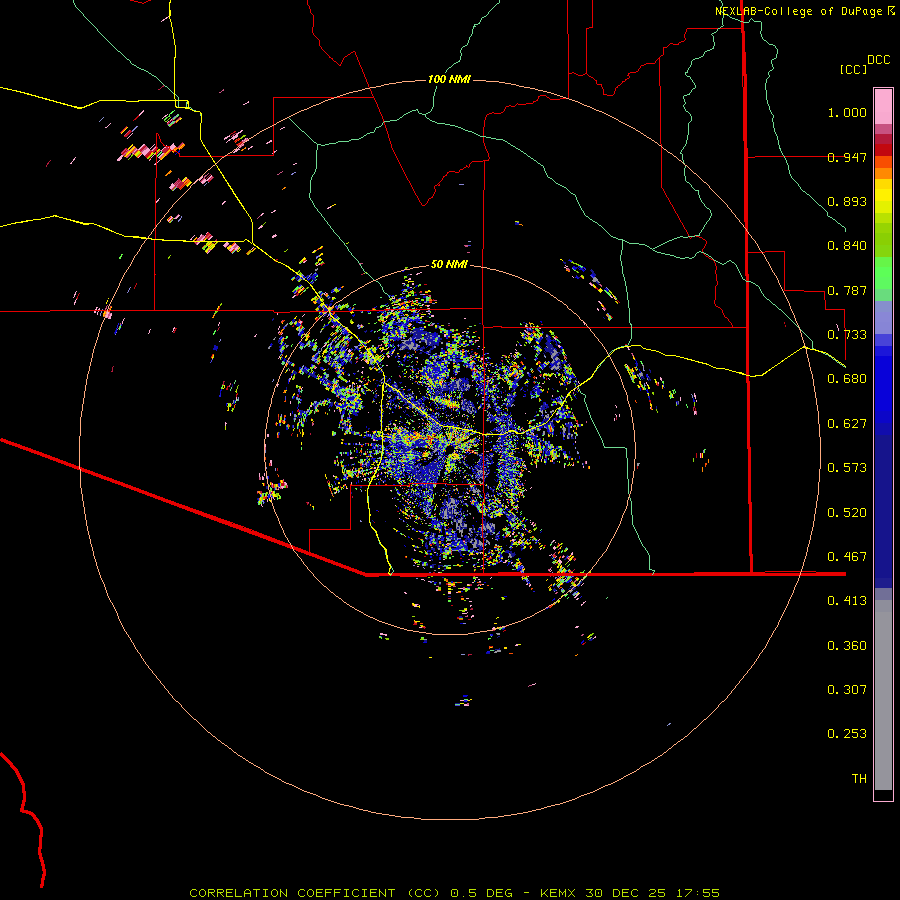Select the 1.000 scale value
Viewport: 900px width, 900px height.
pos(847,112)
